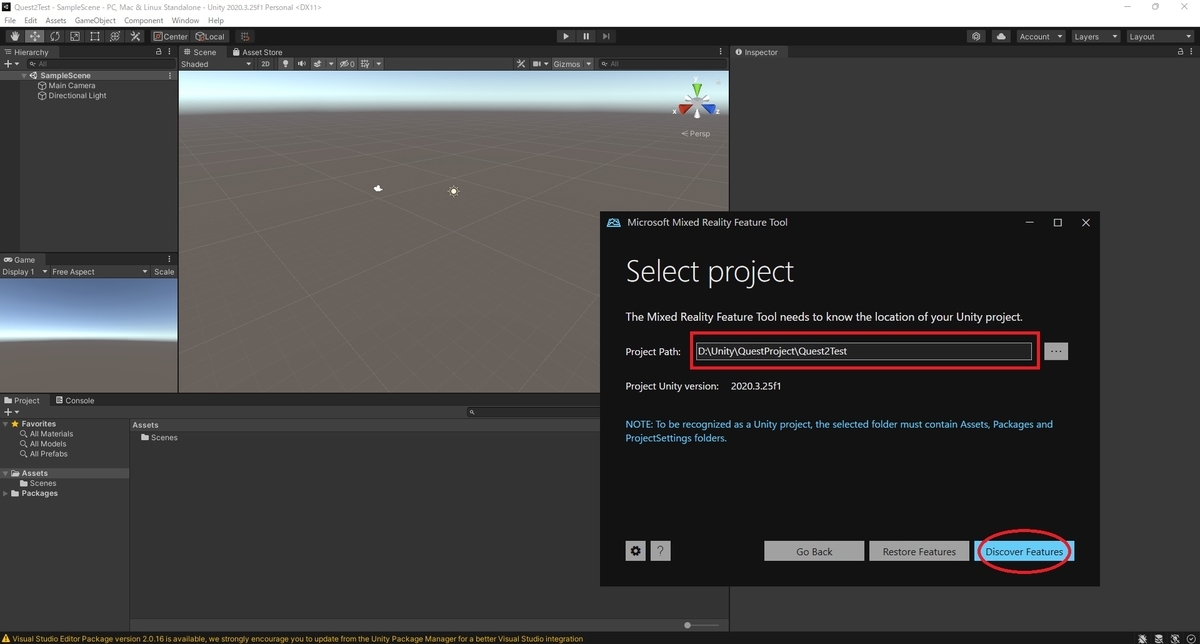Open the Free Aspect dropdown
Viewport: 1200px width, 644px height.
pyautogui.click(x=98, y=272)
